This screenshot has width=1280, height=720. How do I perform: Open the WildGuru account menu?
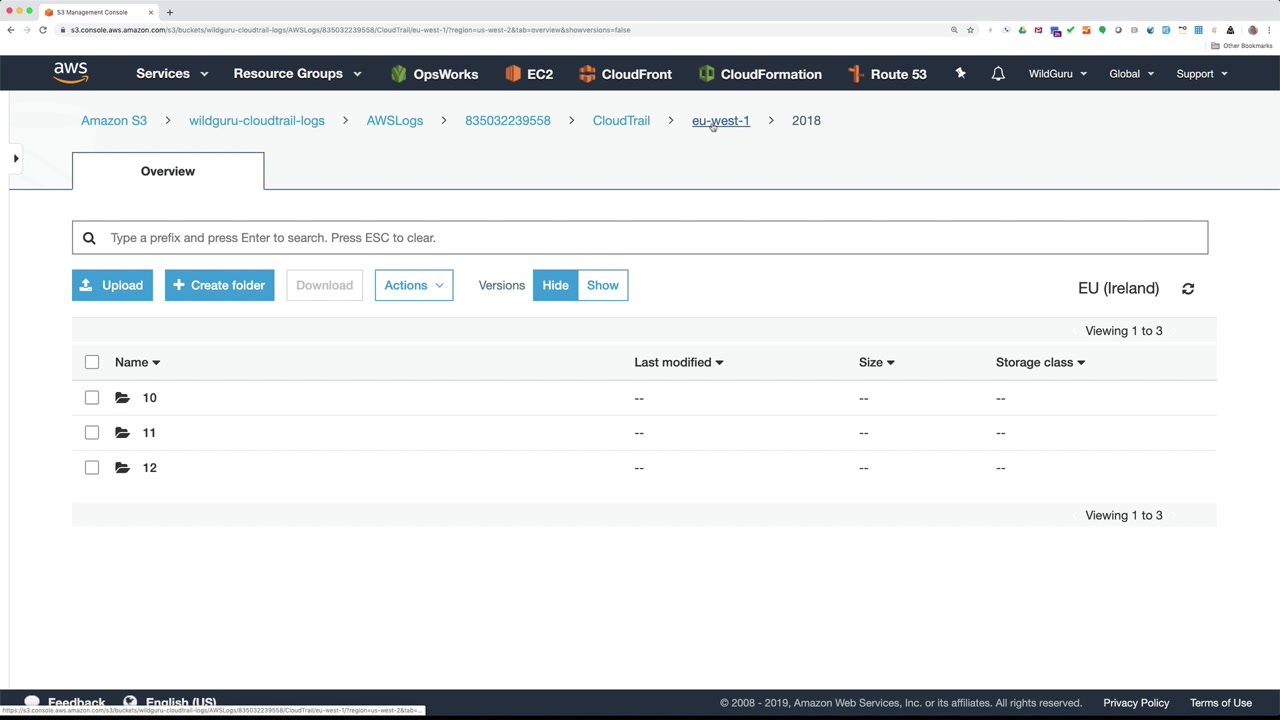pyautogui.click(x=1058, y=74)
